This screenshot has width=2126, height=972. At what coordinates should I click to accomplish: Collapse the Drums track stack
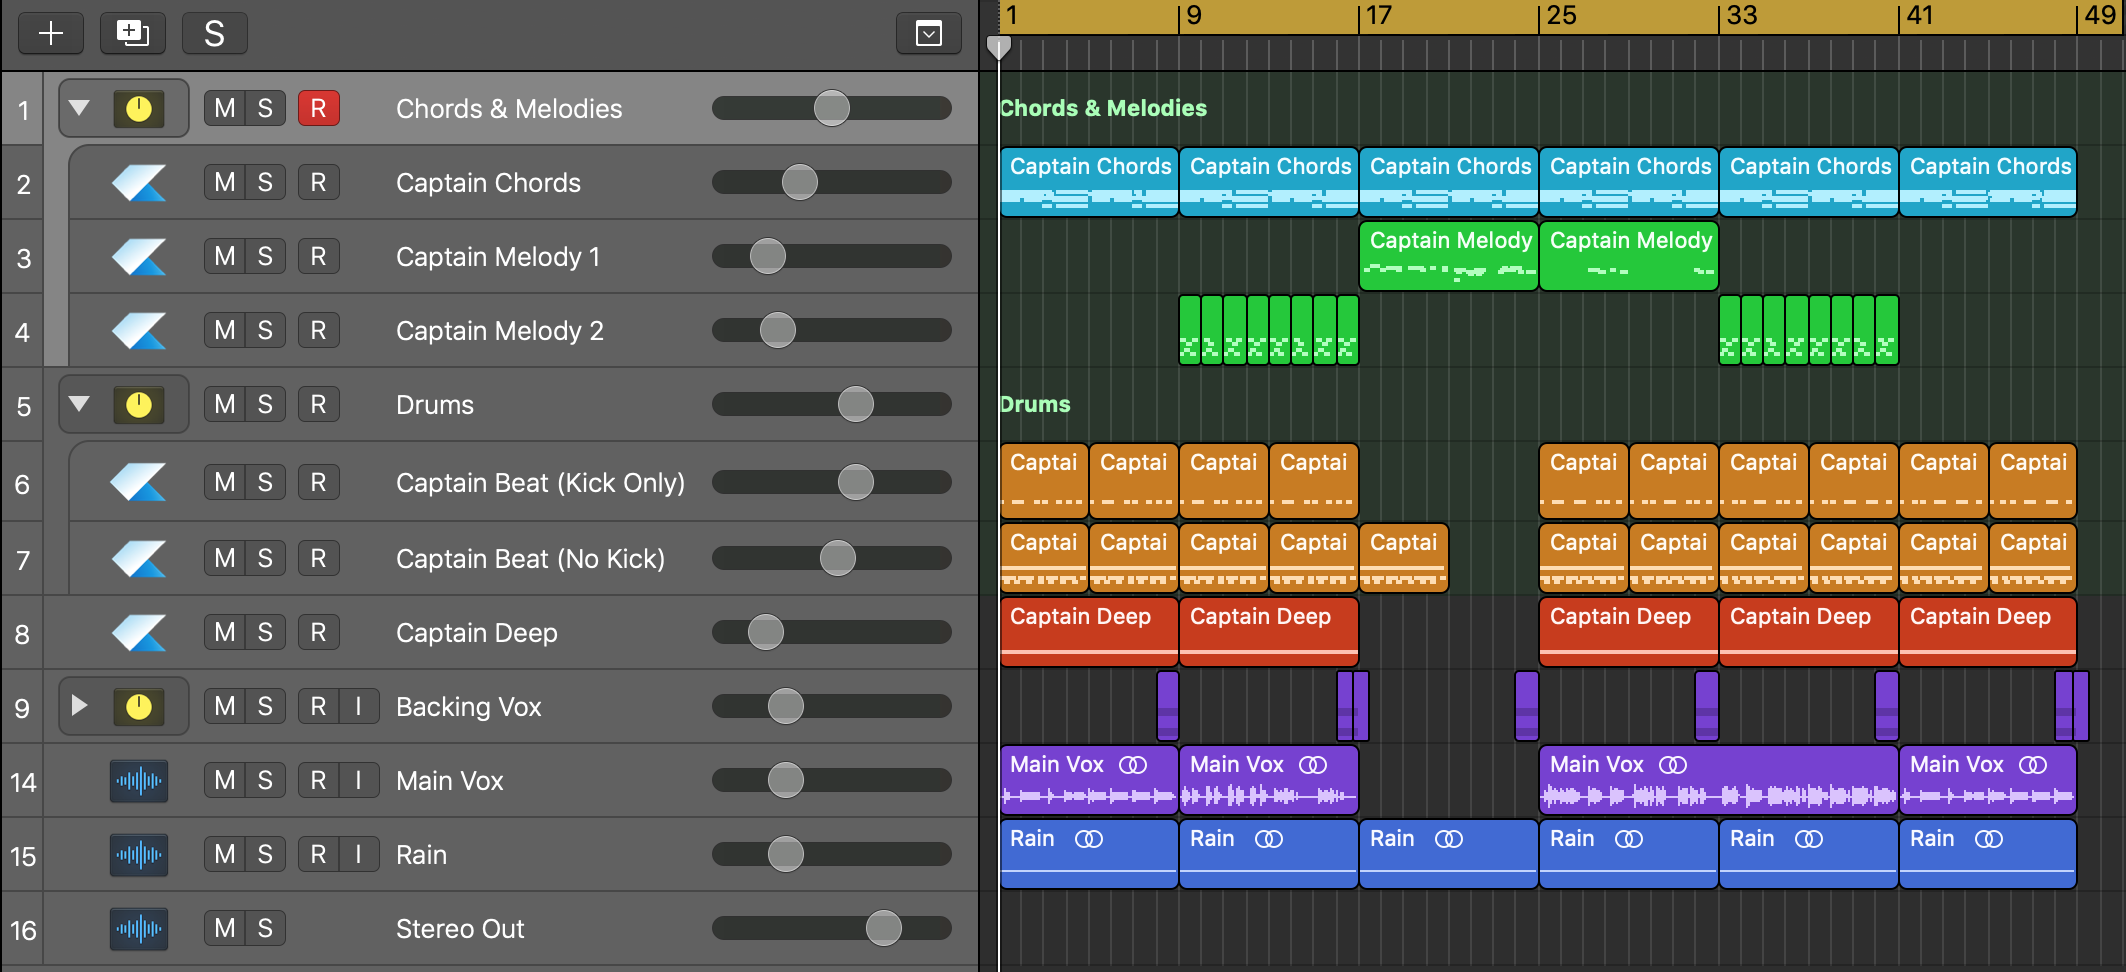80,403
